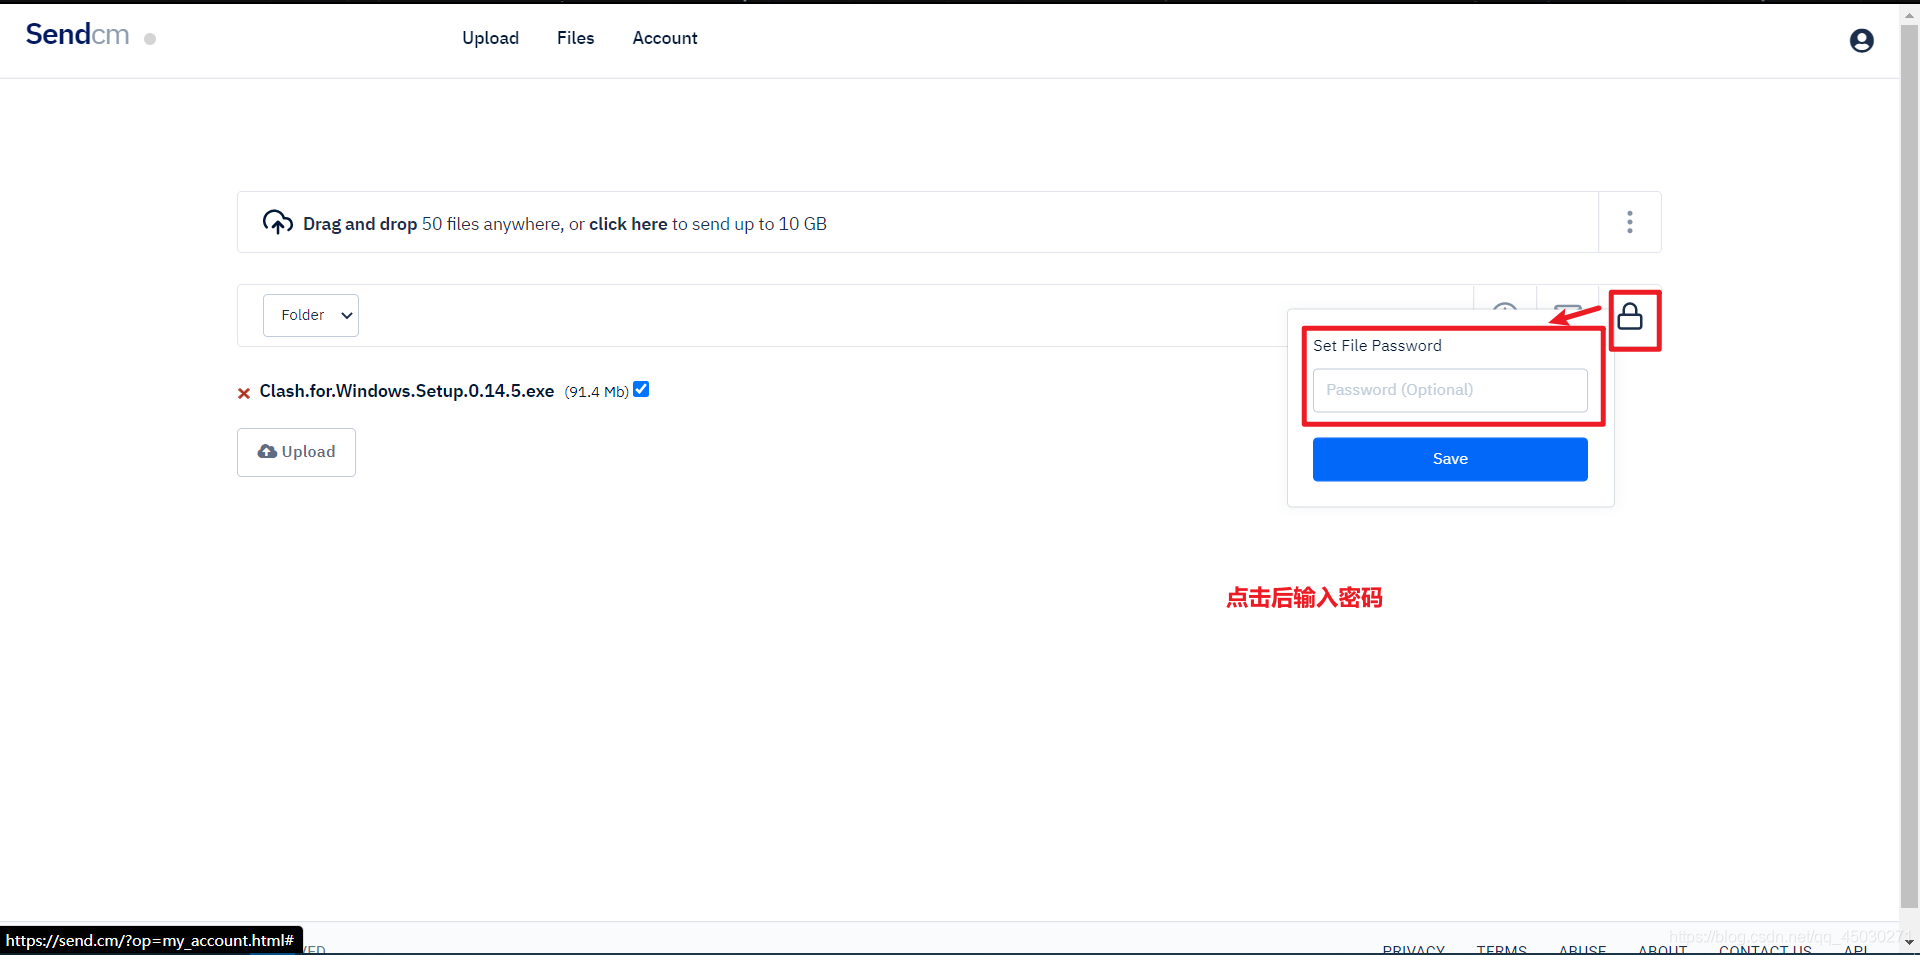The width and height of the screenshot is (1920, 955).
Task: Uncheck the Clash.for.Windows.Setup file checkbox
Action: 641,390
